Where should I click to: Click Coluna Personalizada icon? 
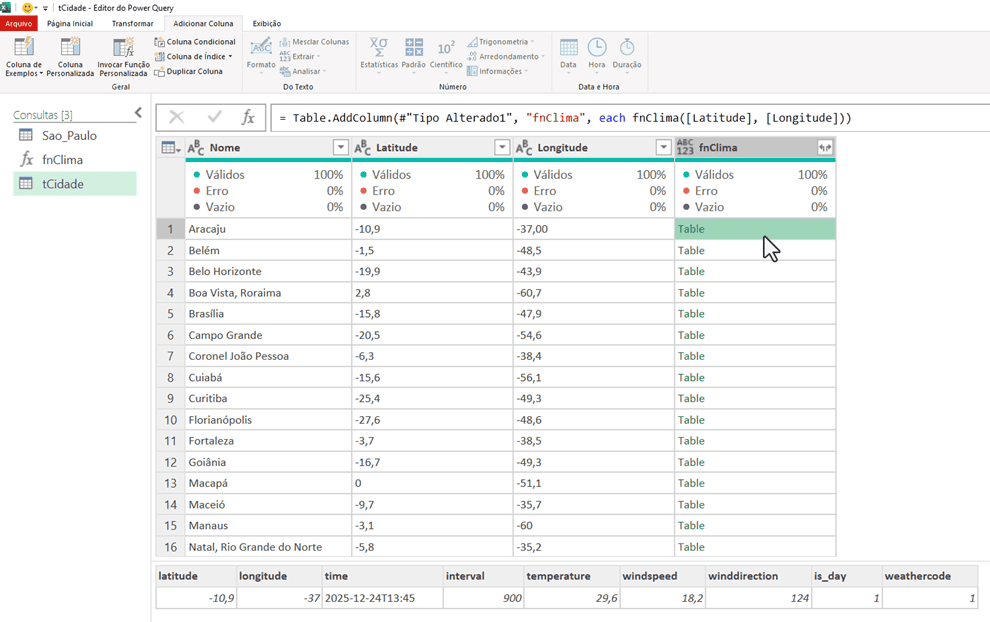point(70,48)
